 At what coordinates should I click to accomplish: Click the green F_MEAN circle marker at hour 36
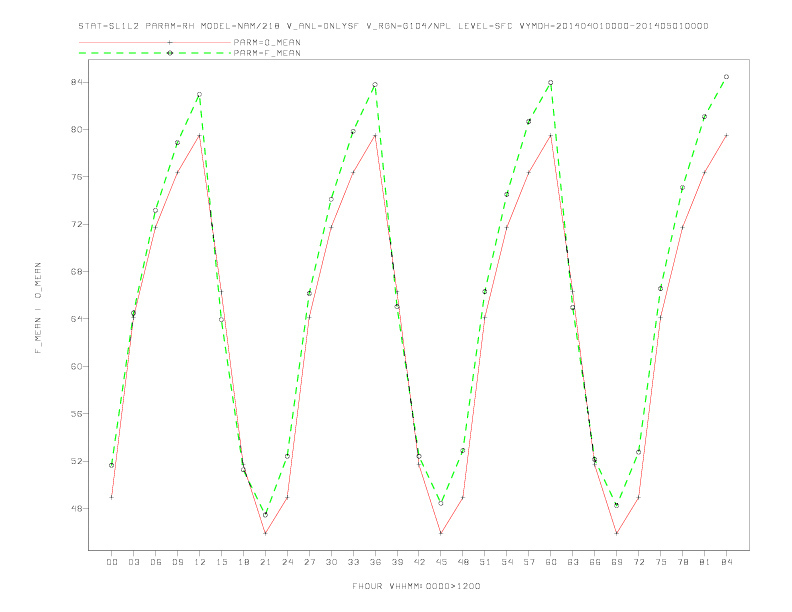coord(375,85)
